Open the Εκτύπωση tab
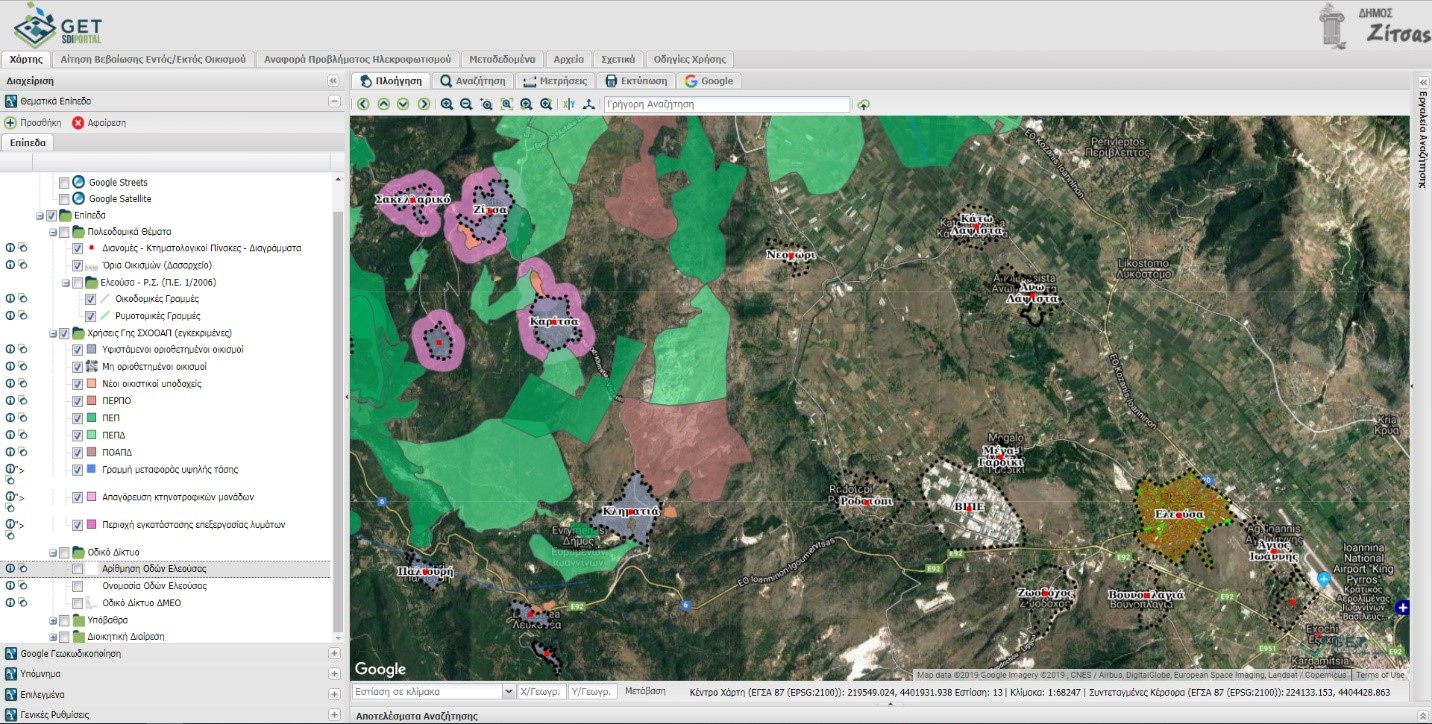This screenshot has height=724, width=1432. [x=636, y=81]
